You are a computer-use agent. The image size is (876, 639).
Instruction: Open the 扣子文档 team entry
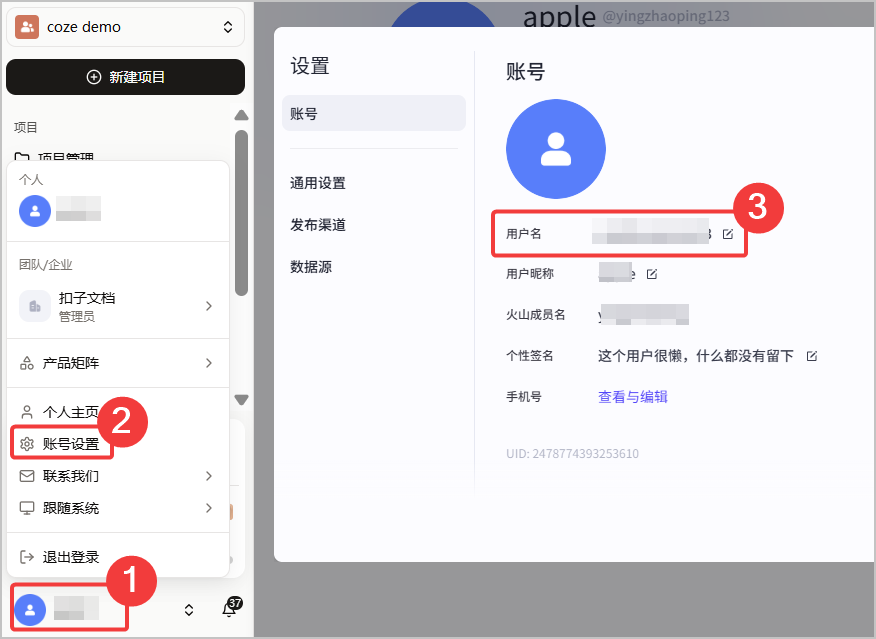[118, 306]
